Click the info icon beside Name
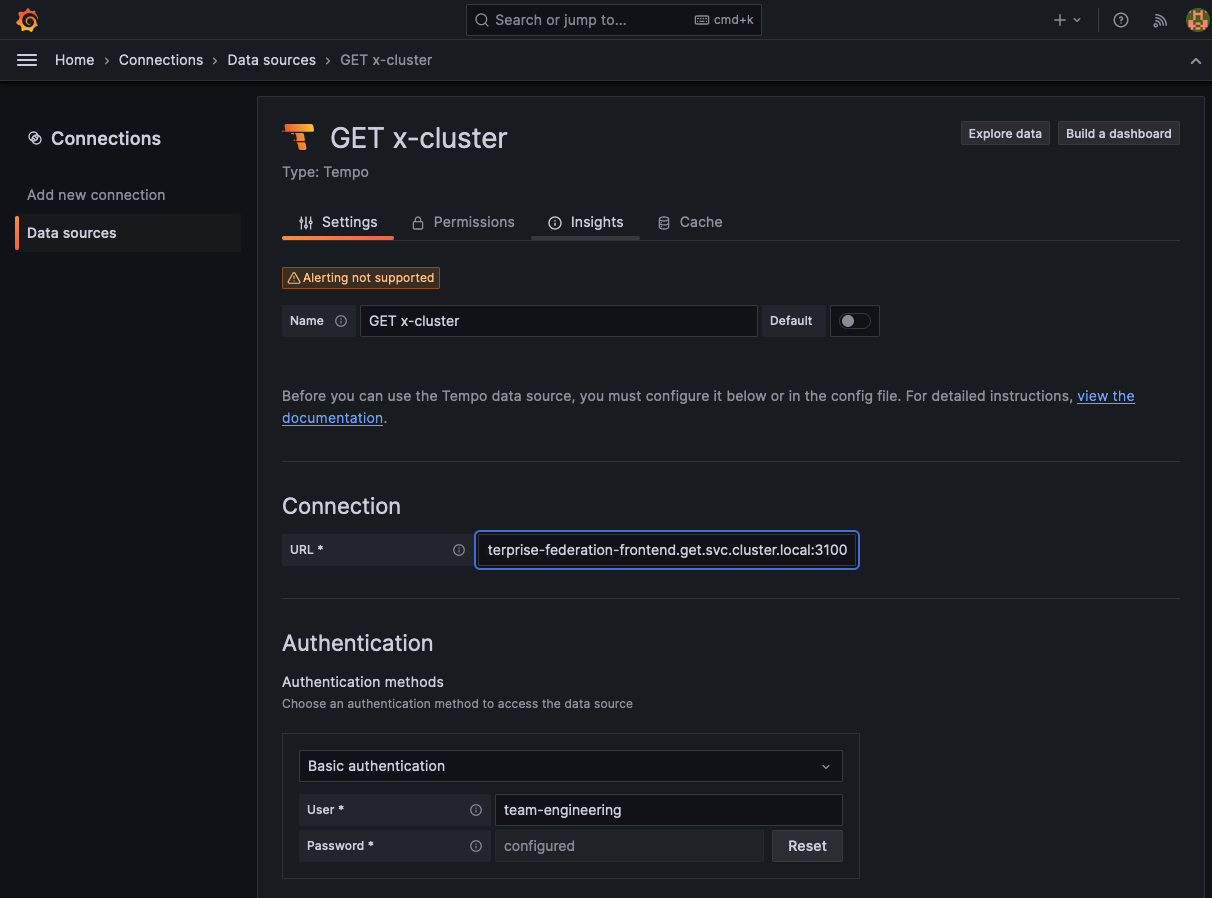Viewport: 1212px width, 898px height. click(341, 321)
